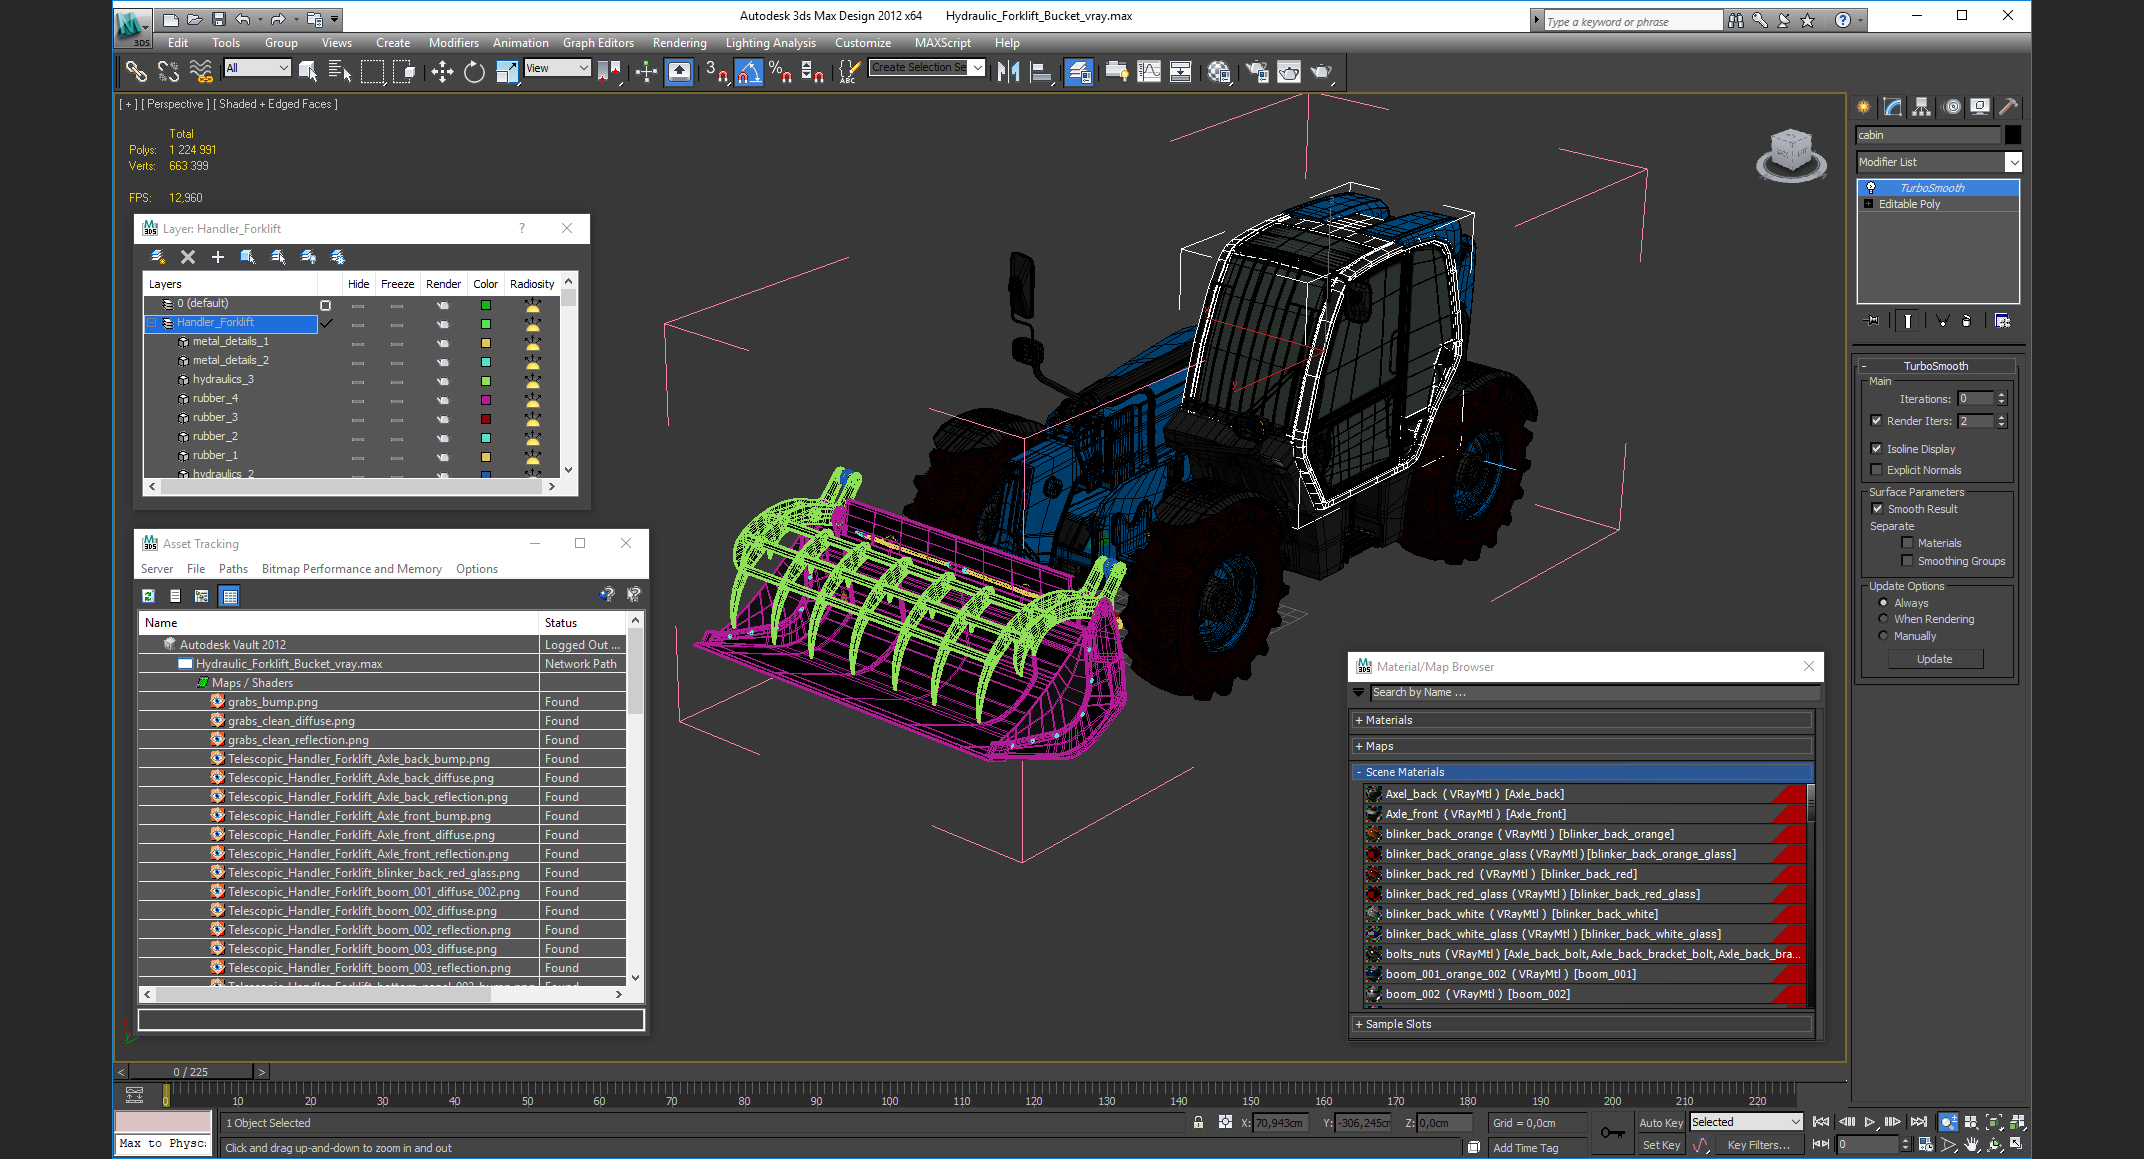Collapse Scene Materials group
Image resolution: width=2144 pixels, height=1159 pixels.
point(1582,772)
